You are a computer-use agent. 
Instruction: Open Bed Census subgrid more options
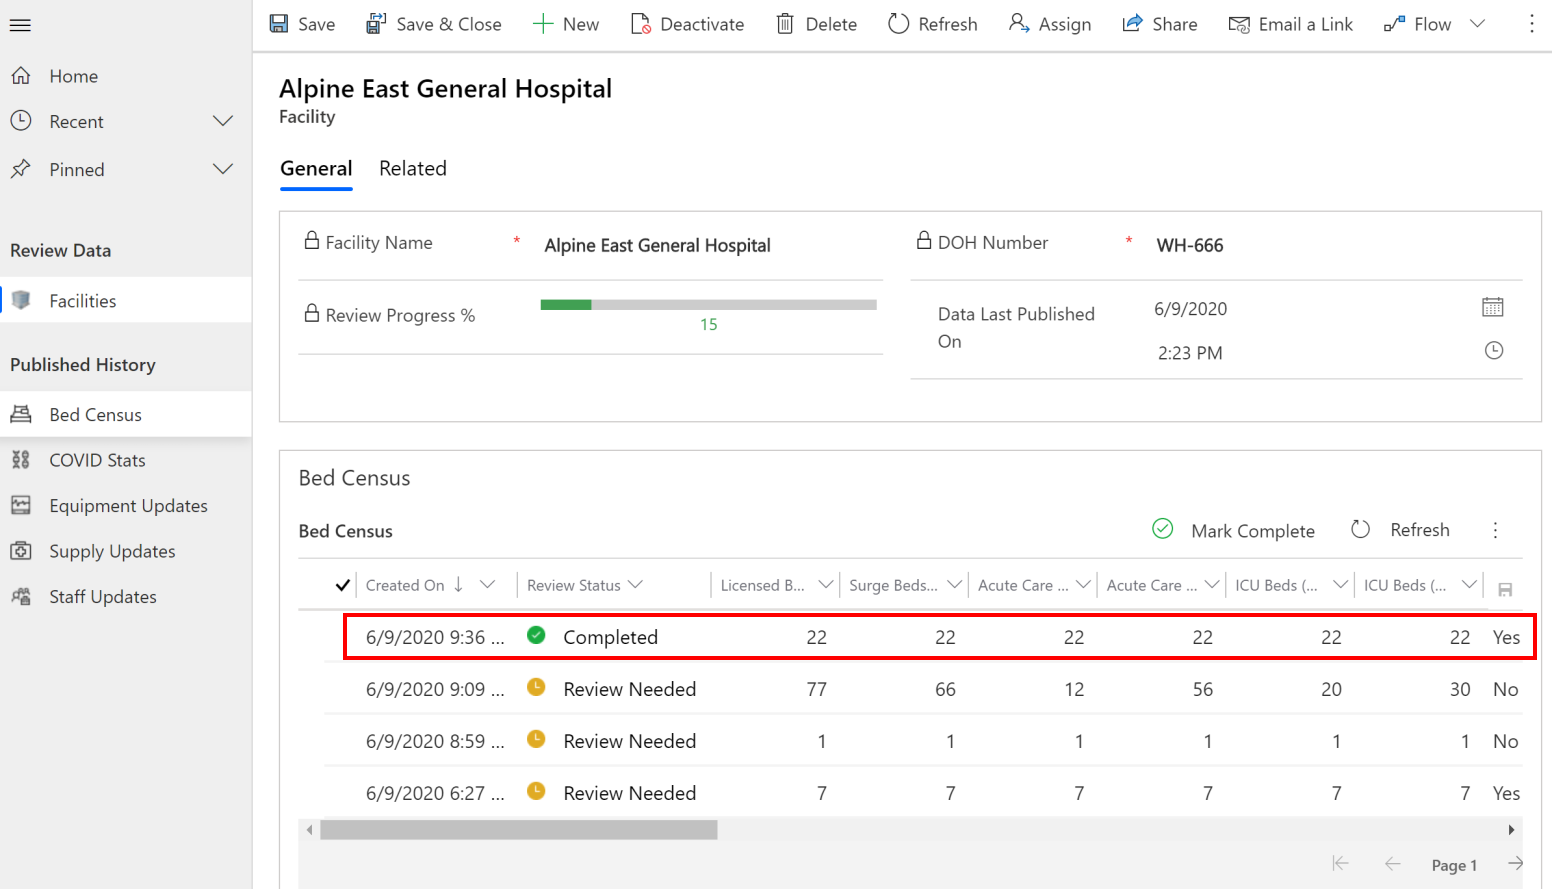click(x=1495, y=531)
